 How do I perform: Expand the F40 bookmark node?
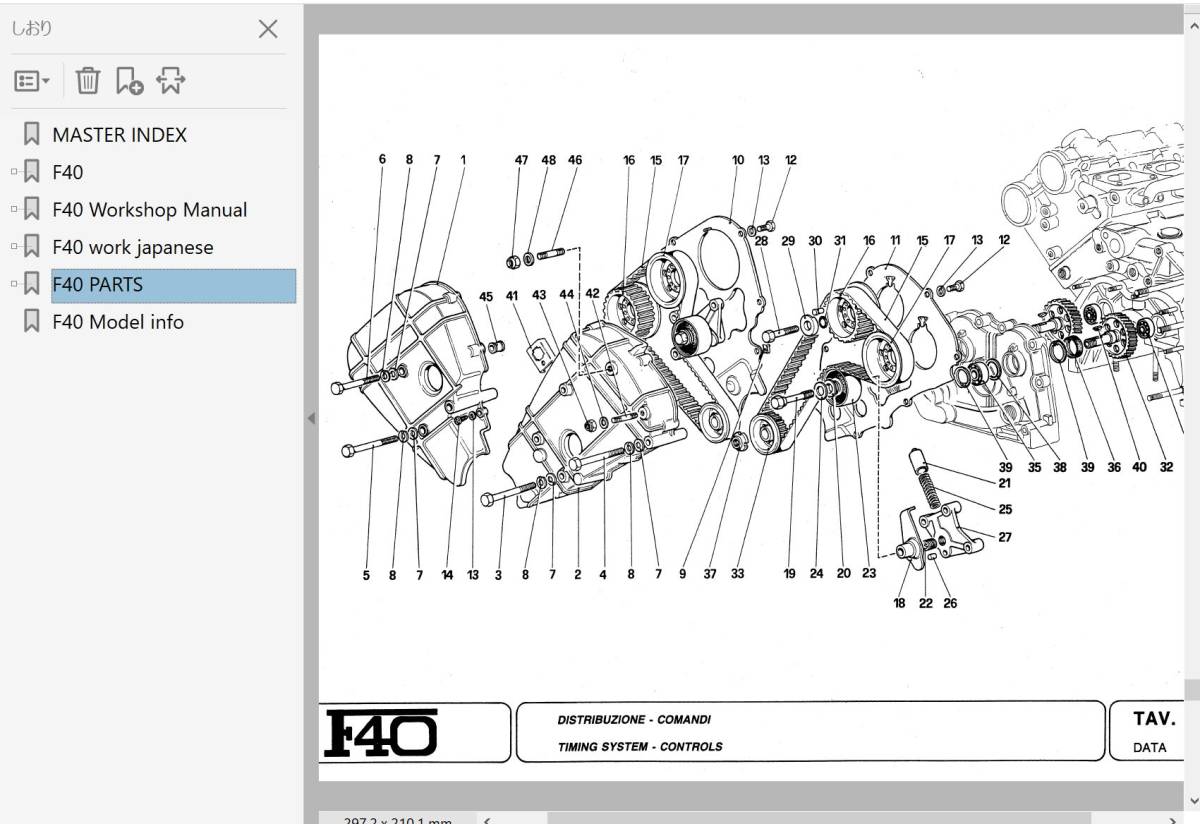(x=14, y=172)
